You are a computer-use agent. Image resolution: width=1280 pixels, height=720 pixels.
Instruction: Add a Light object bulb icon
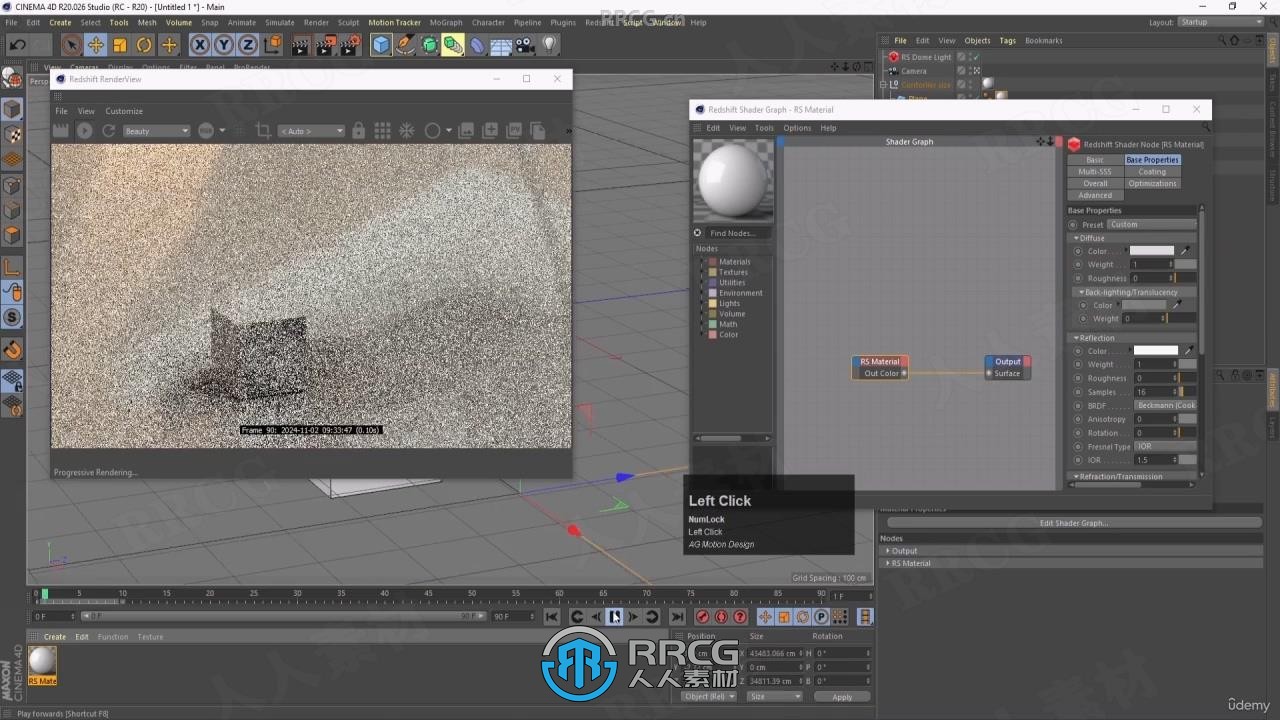tap(549, 45)
